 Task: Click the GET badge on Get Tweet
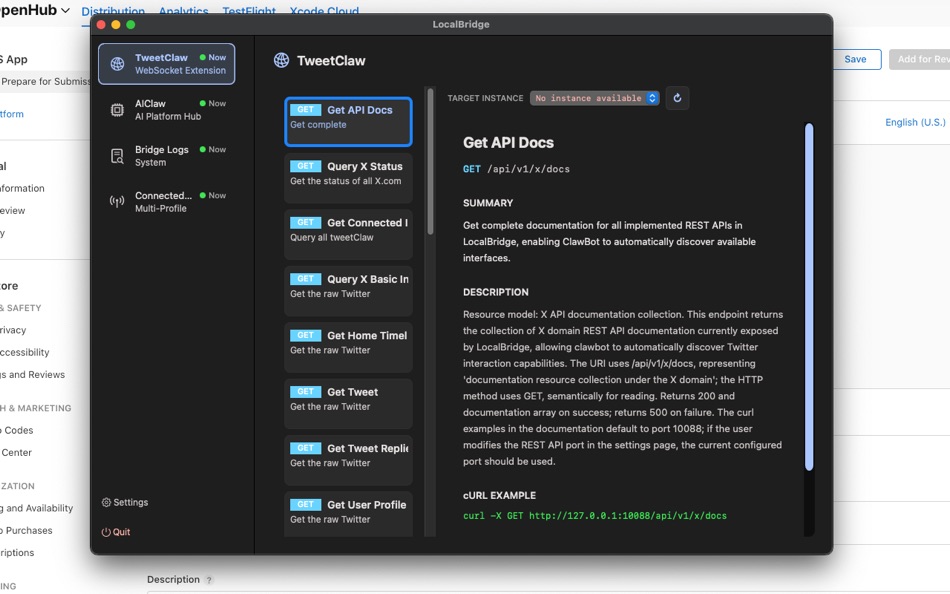tap(305, 392)
